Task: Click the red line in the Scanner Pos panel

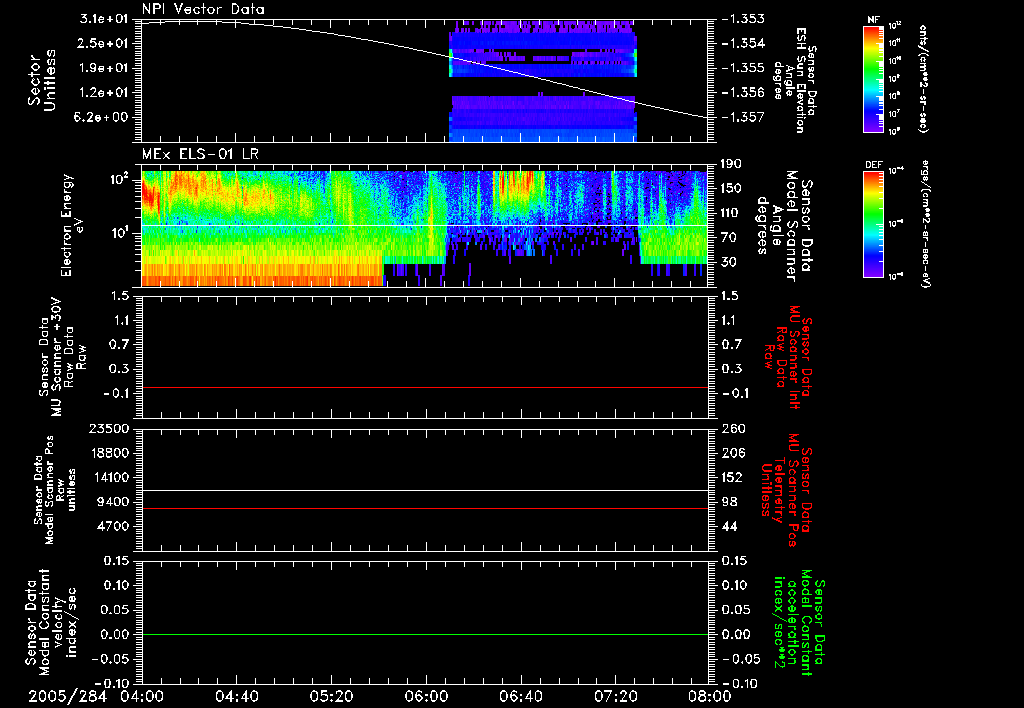Action: [x=425, y=508]
